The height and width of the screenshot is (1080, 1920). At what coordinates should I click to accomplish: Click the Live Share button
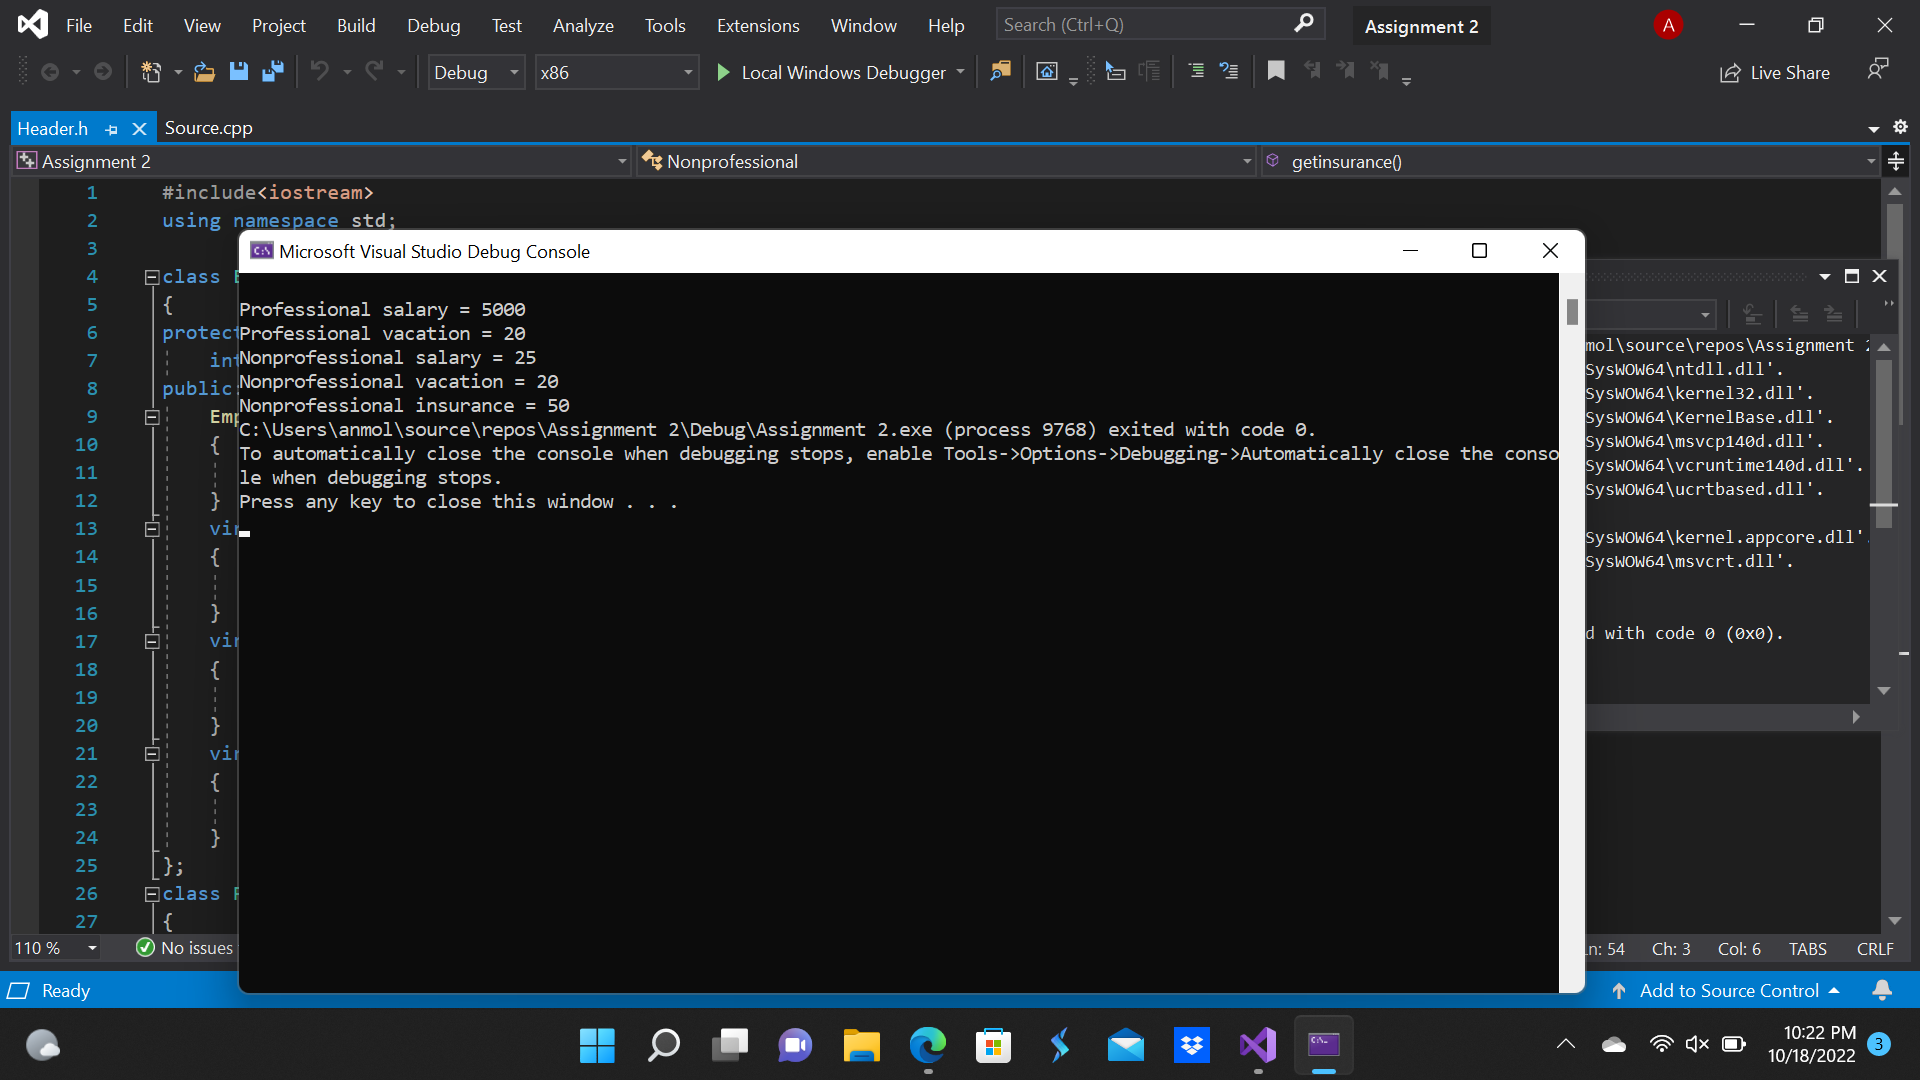[1775, 72]
